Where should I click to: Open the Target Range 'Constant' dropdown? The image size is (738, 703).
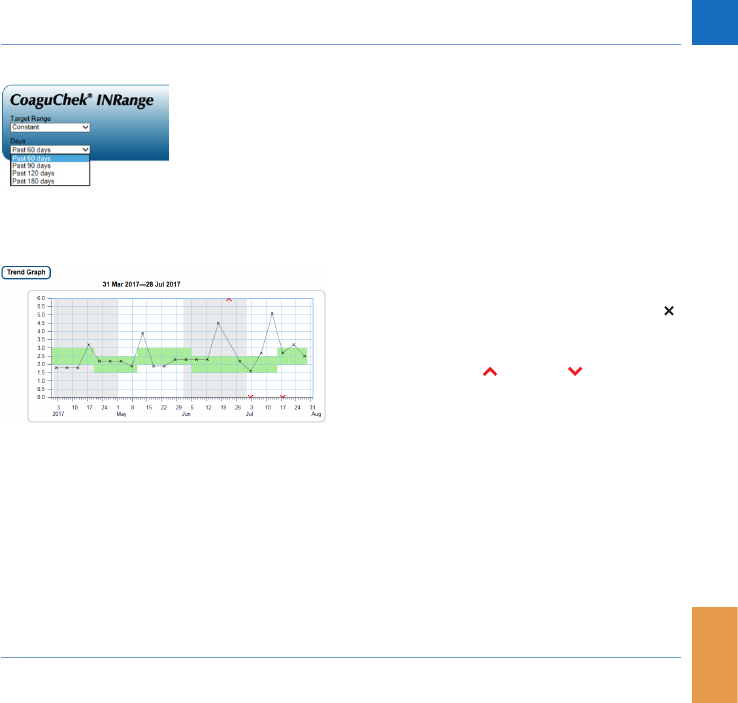coord(50,128)
